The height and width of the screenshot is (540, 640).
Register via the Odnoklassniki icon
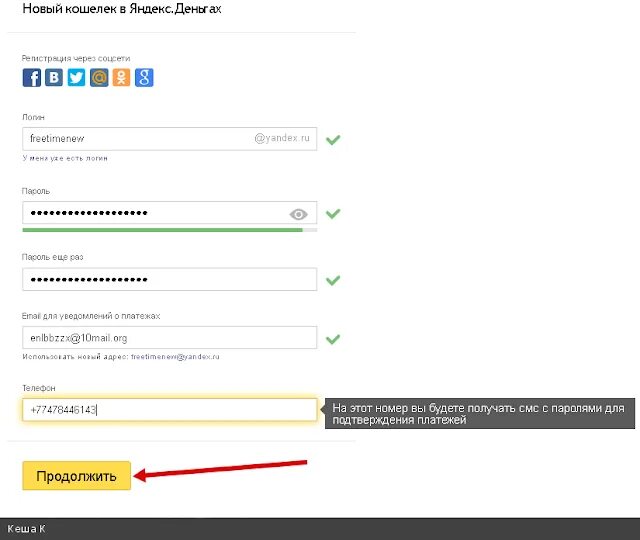pos(121,77)
